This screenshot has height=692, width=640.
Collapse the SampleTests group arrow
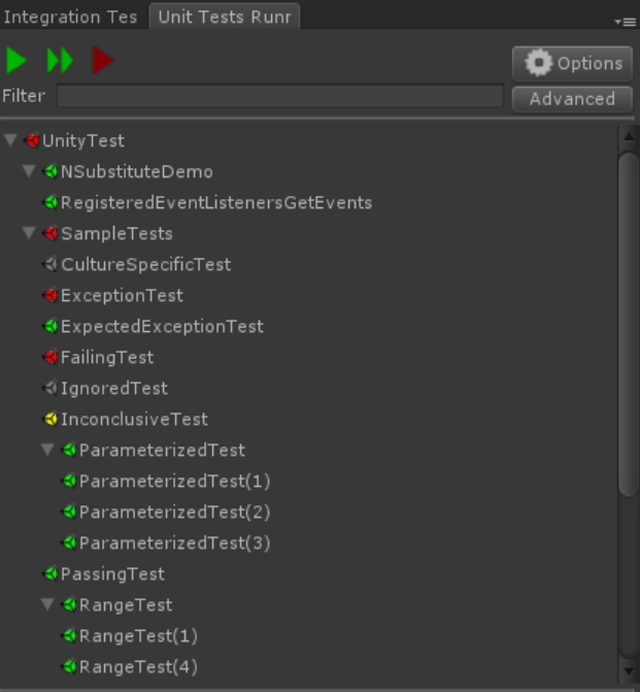click(x=29, y=234)
